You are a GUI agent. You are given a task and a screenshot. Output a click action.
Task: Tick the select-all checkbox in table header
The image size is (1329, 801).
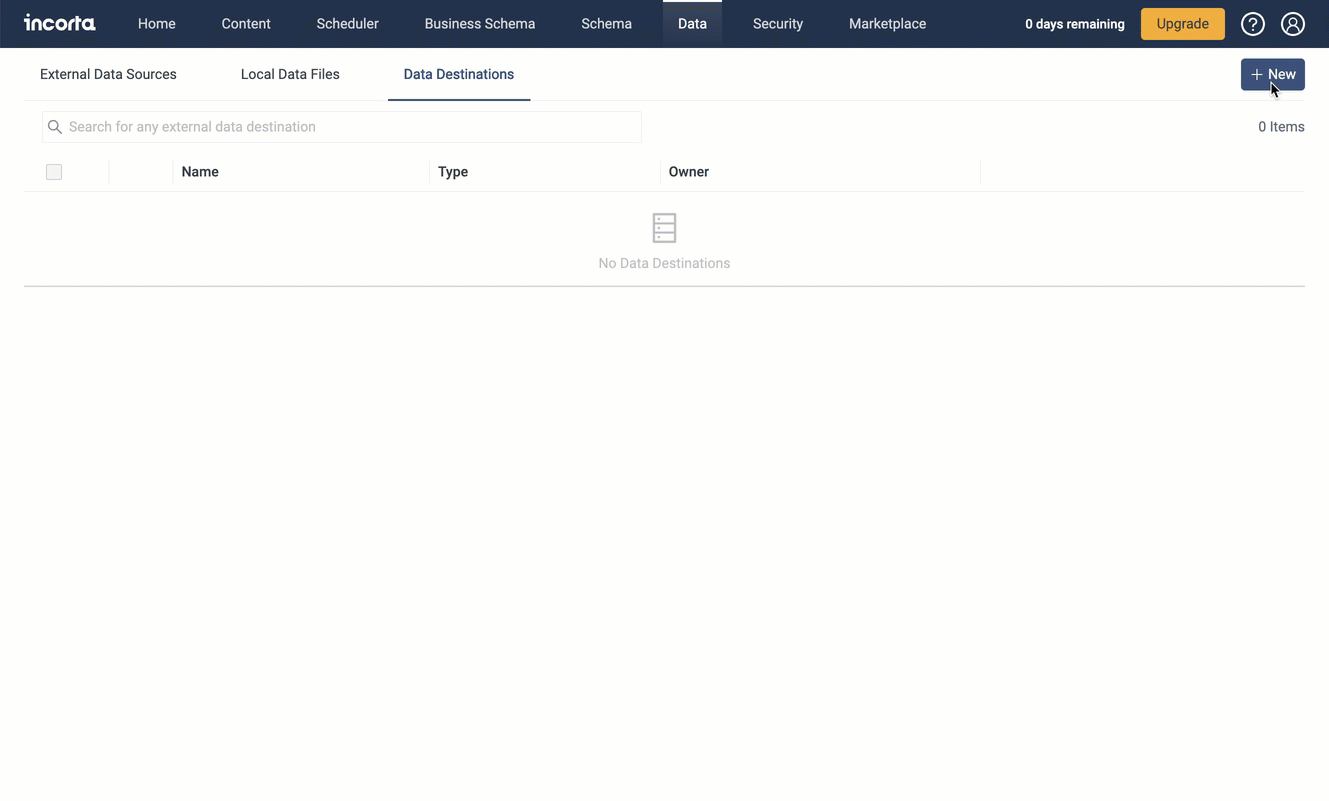(54, 172)
